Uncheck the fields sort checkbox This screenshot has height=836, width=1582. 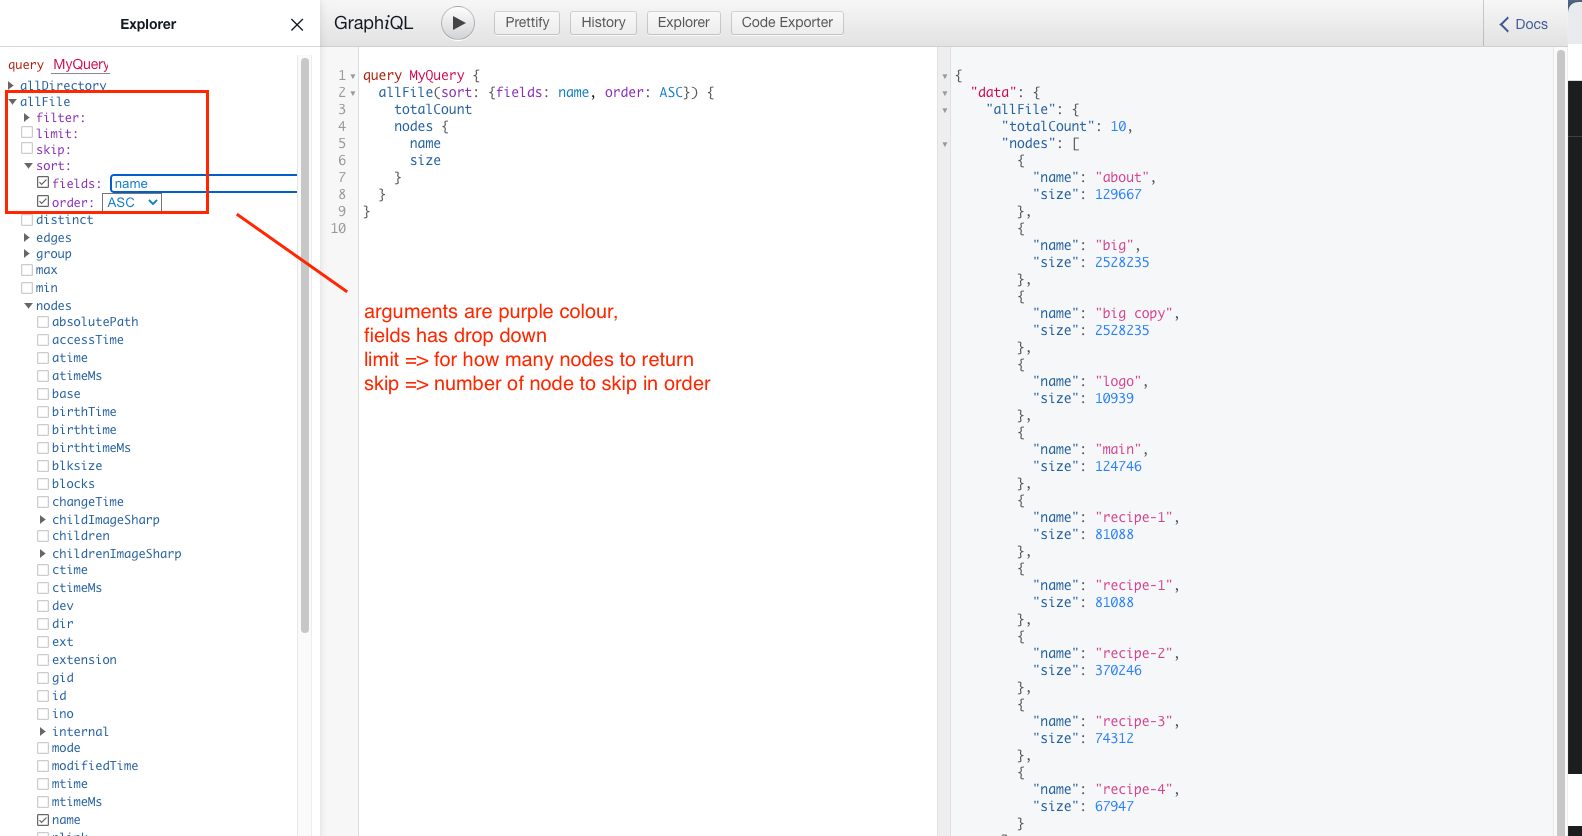point(43,182)
